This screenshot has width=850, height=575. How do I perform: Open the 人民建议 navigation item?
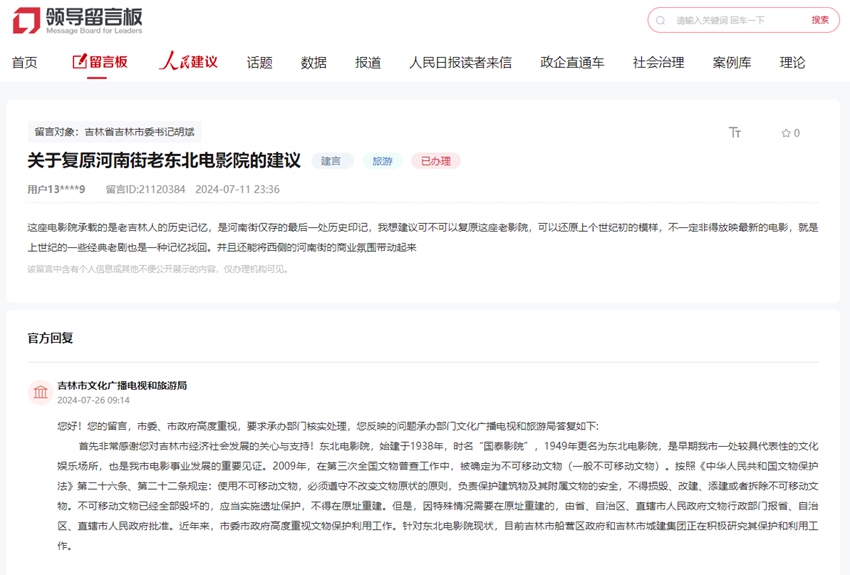[188, 62]
